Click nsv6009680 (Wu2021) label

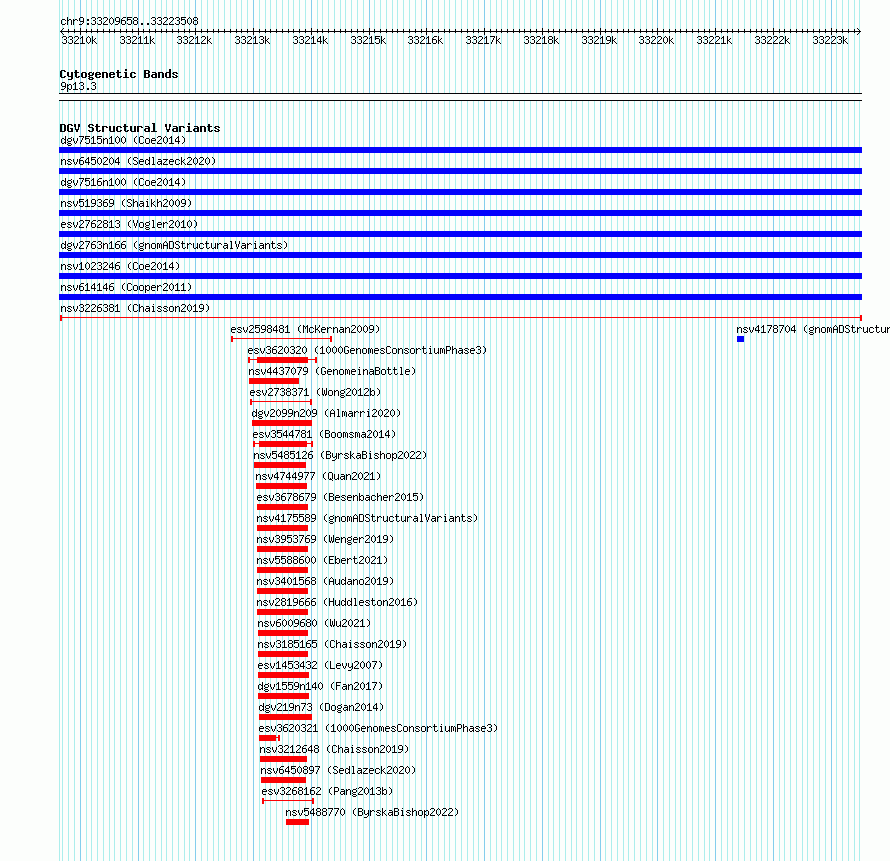[314, 623]
